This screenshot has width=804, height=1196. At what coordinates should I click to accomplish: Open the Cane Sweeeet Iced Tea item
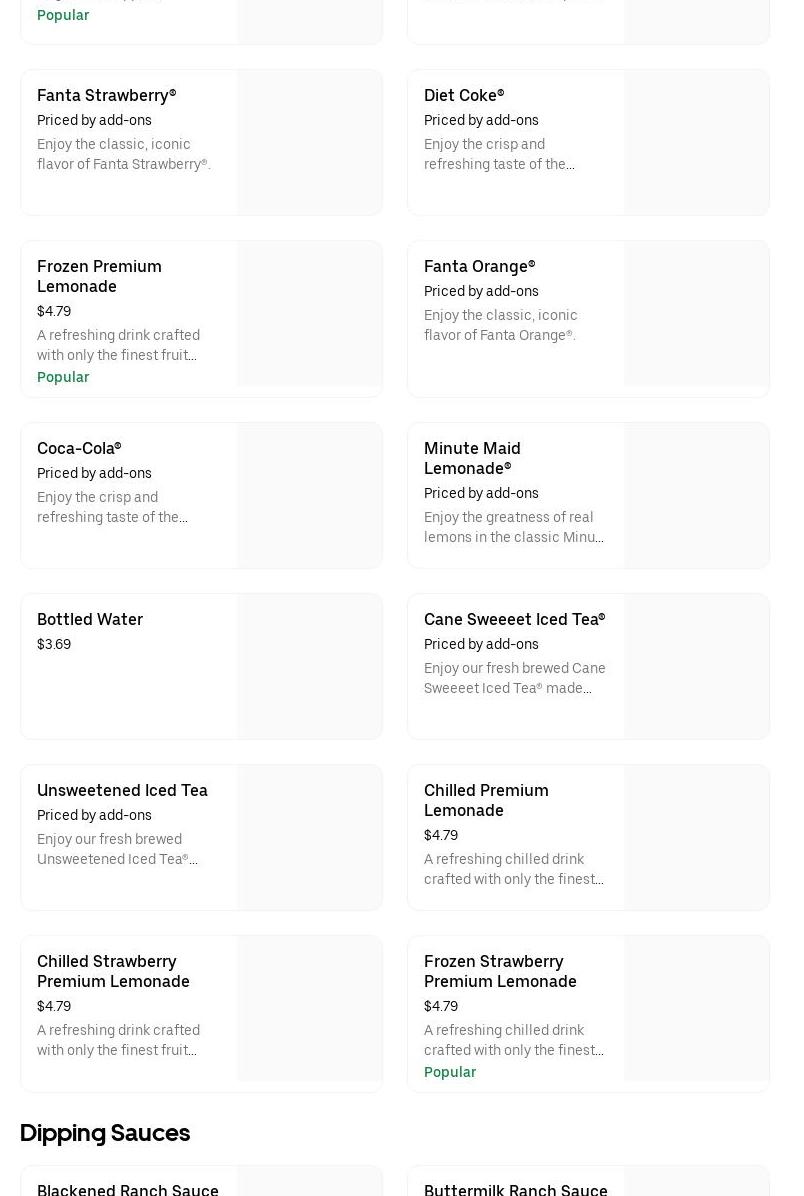tap(514, 620)
